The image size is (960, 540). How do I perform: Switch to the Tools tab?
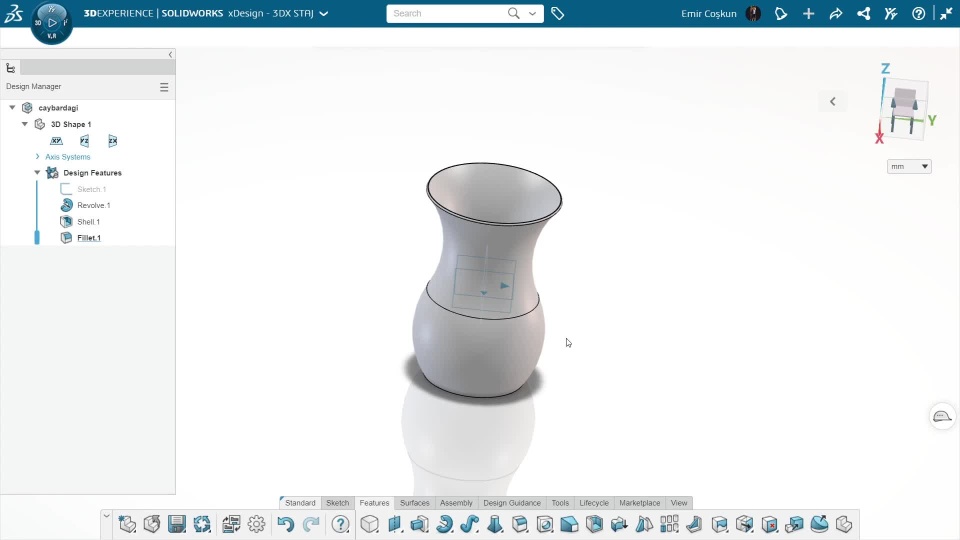click(560, 503)
